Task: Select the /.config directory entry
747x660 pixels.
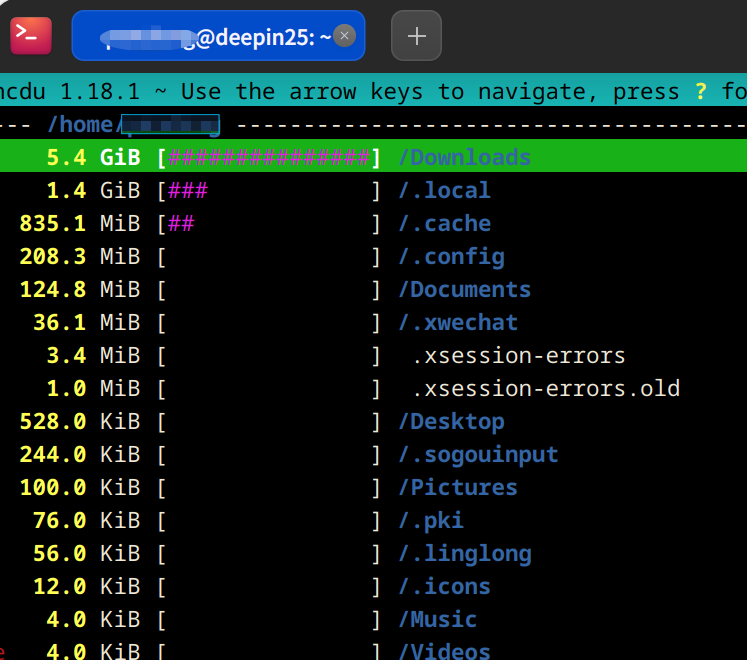Action: (x=451, y=257)
